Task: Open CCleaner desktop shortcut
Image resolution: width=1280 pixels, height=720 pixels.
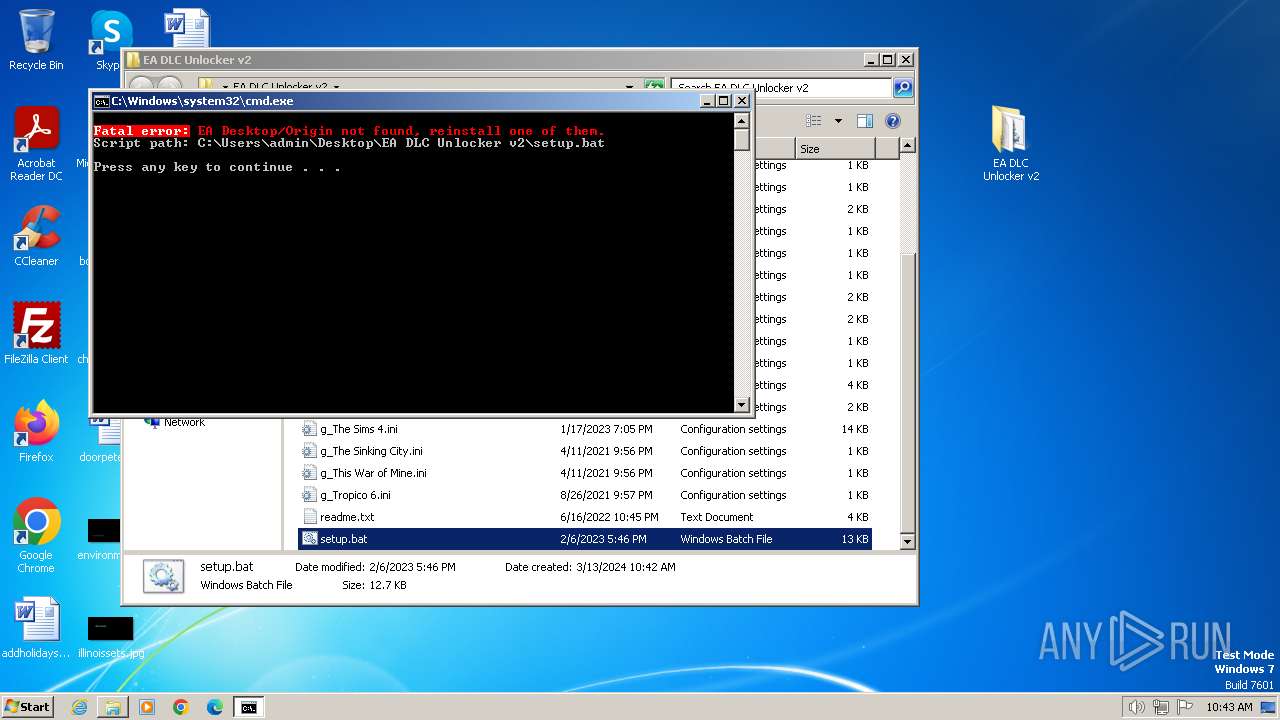Action: tap(36, 236)
